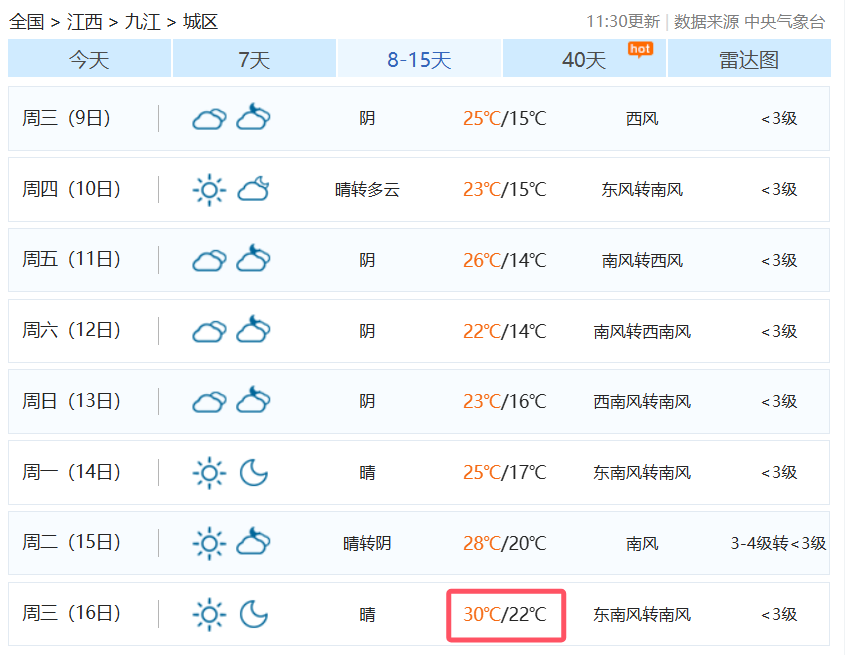Select the 周日 (13日) date label

pyautogui.click(x=71, y=401)
